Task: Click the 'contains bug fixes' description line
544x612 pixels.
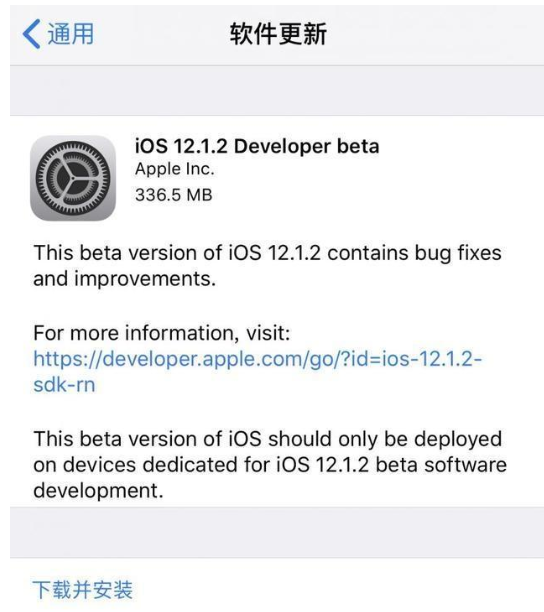Action: (x=267, y=253)
